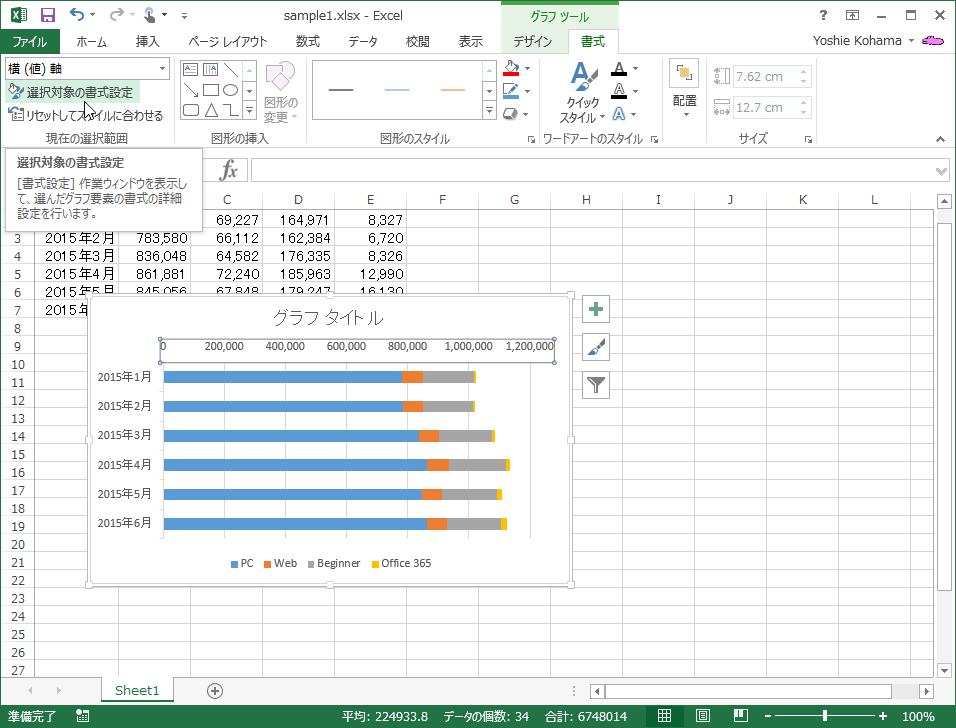Select column H header
This screenshot has width=956, height=728.
coord(586,199)
